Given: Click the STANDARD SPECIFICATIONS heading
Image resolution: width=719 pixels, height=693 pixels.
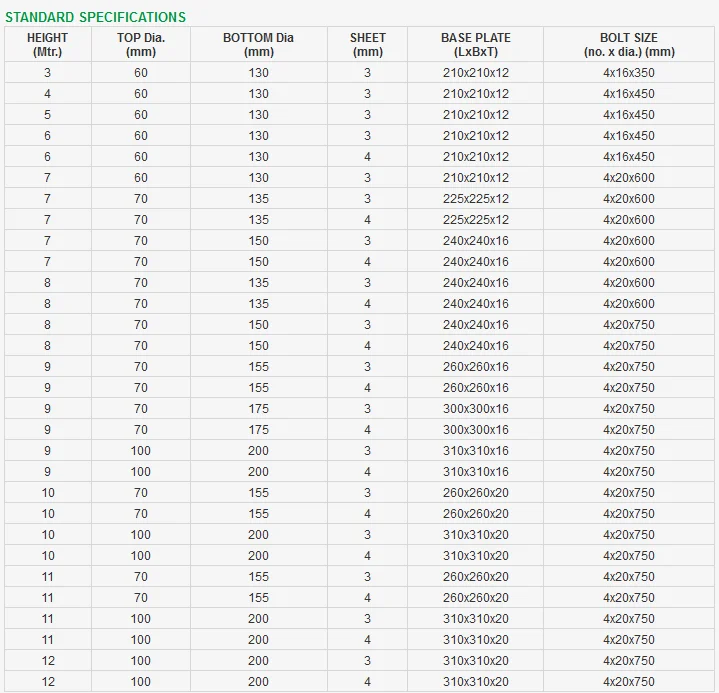Looking at the screenshot, I should pos(95,17).
